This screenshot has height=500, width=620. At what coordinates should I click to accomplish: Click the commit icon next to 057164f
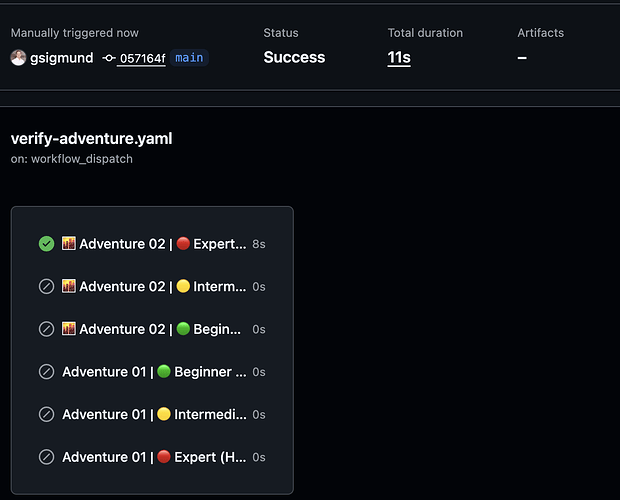point(108,58)
